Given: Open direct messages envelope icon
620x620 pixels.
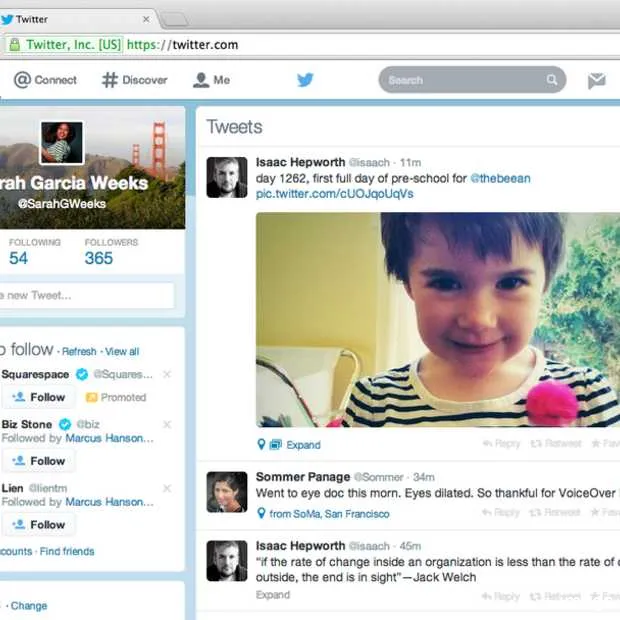Looking at the screenshot, I should click(596, 80).
